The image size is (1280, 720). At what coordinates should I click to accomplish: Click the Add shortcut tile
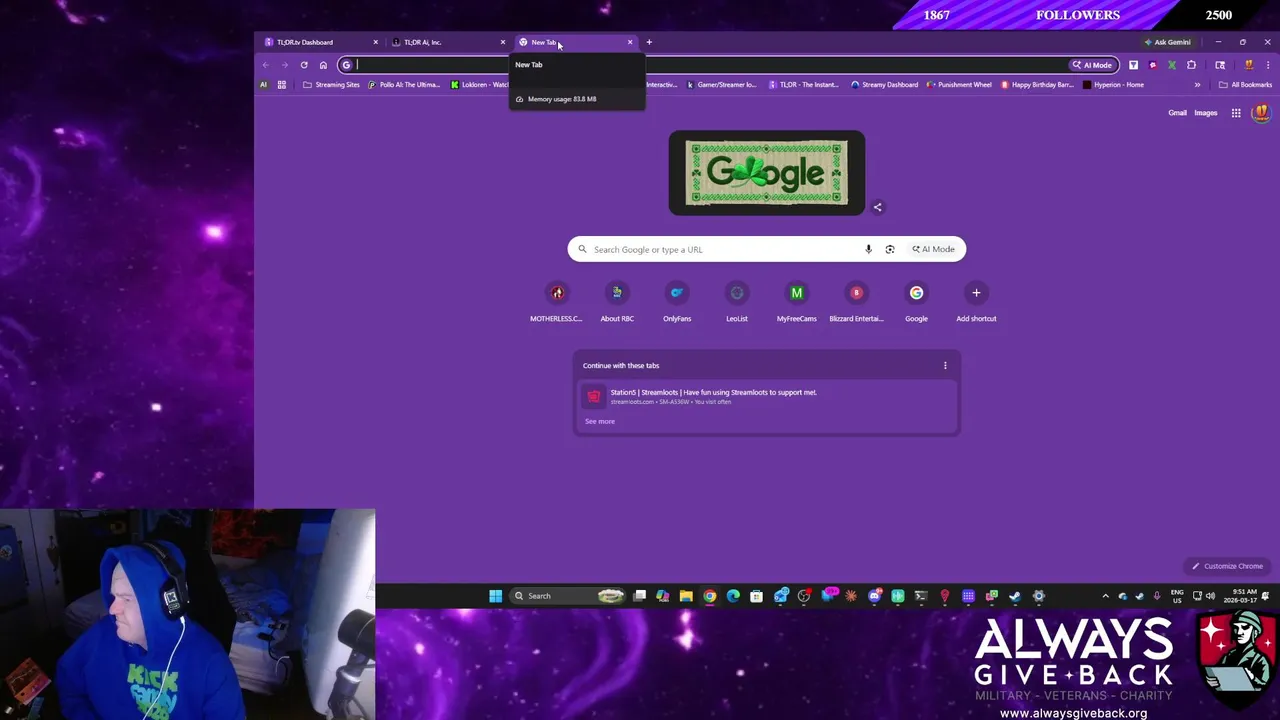pos(976,302)
